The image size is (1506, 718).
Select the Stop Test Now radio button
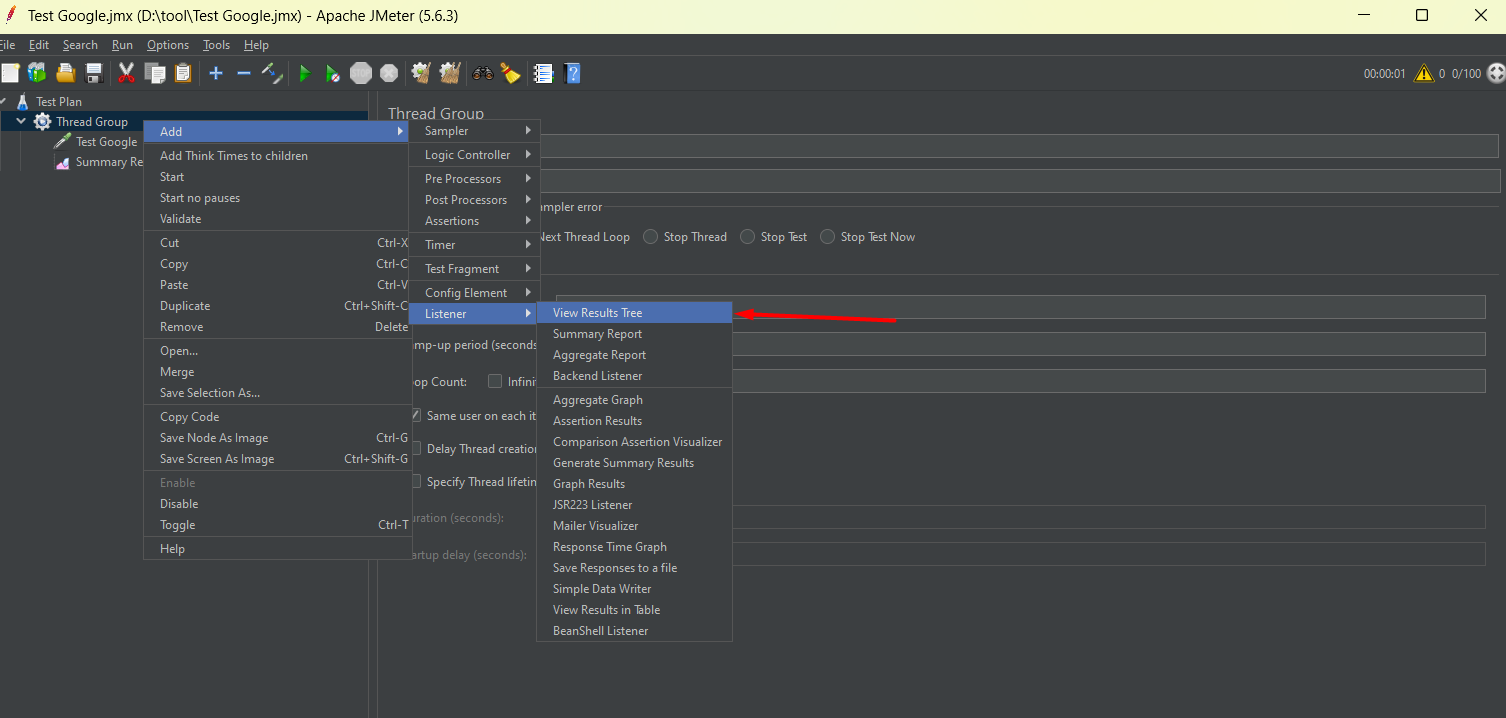828,237
